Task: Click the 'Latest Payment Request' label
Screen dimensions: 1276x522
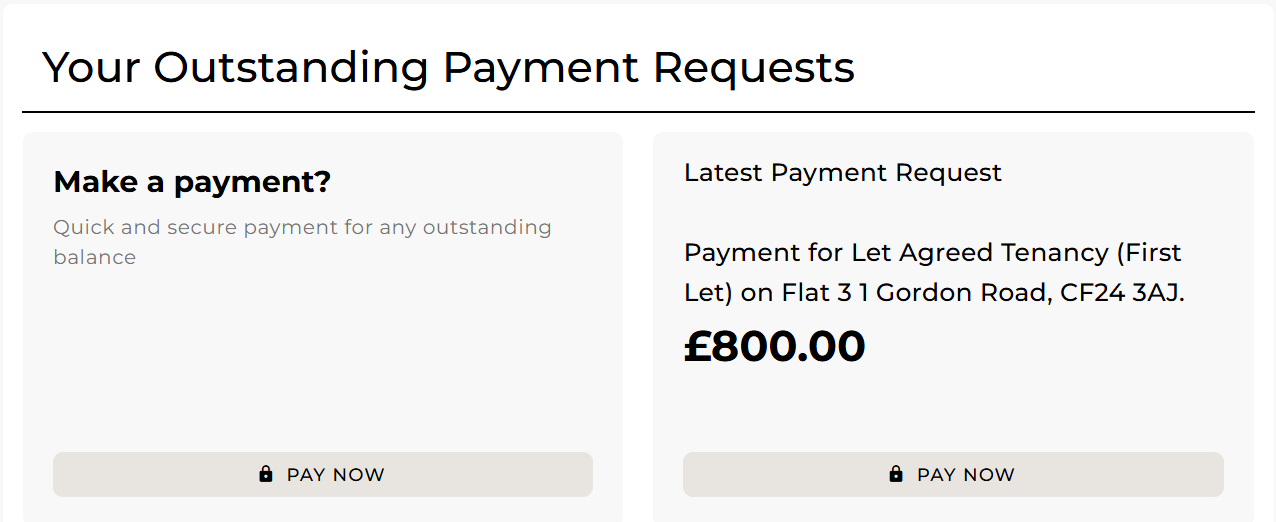Action: pos(842,172)
